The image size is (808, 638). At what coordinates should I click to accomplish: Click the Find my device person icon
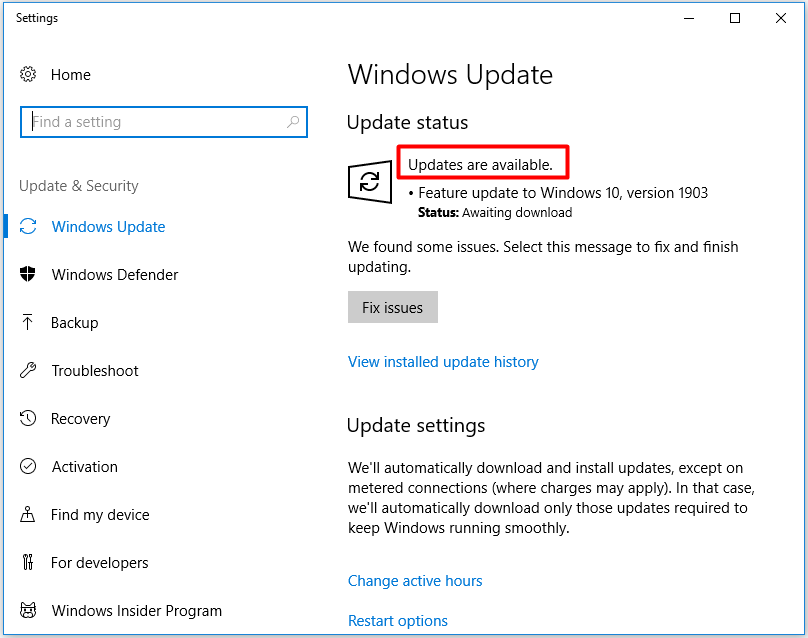coord(28,514)
